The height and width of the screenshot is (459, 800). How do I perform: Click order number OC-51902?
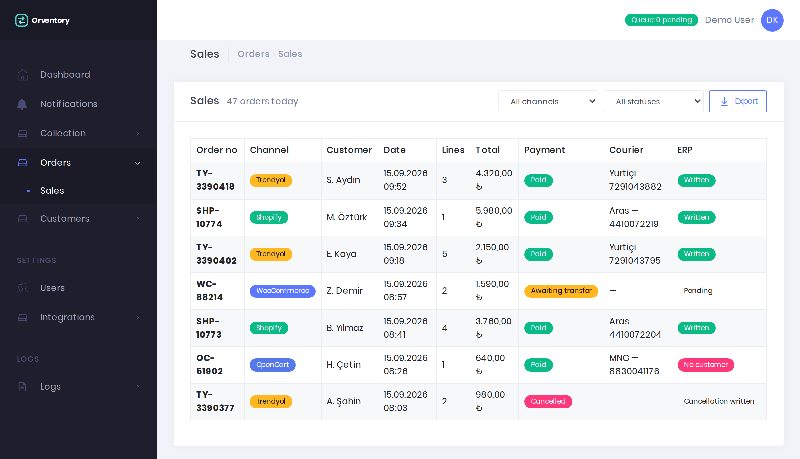click(209, 364)
